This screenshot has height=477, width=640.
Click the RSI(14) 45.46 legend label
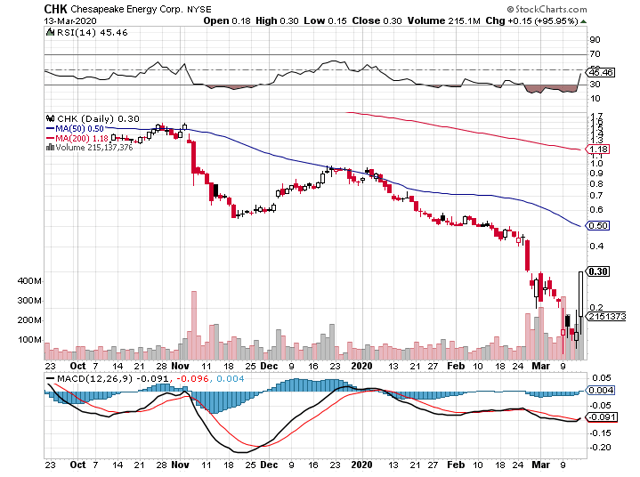coord(92,33)
